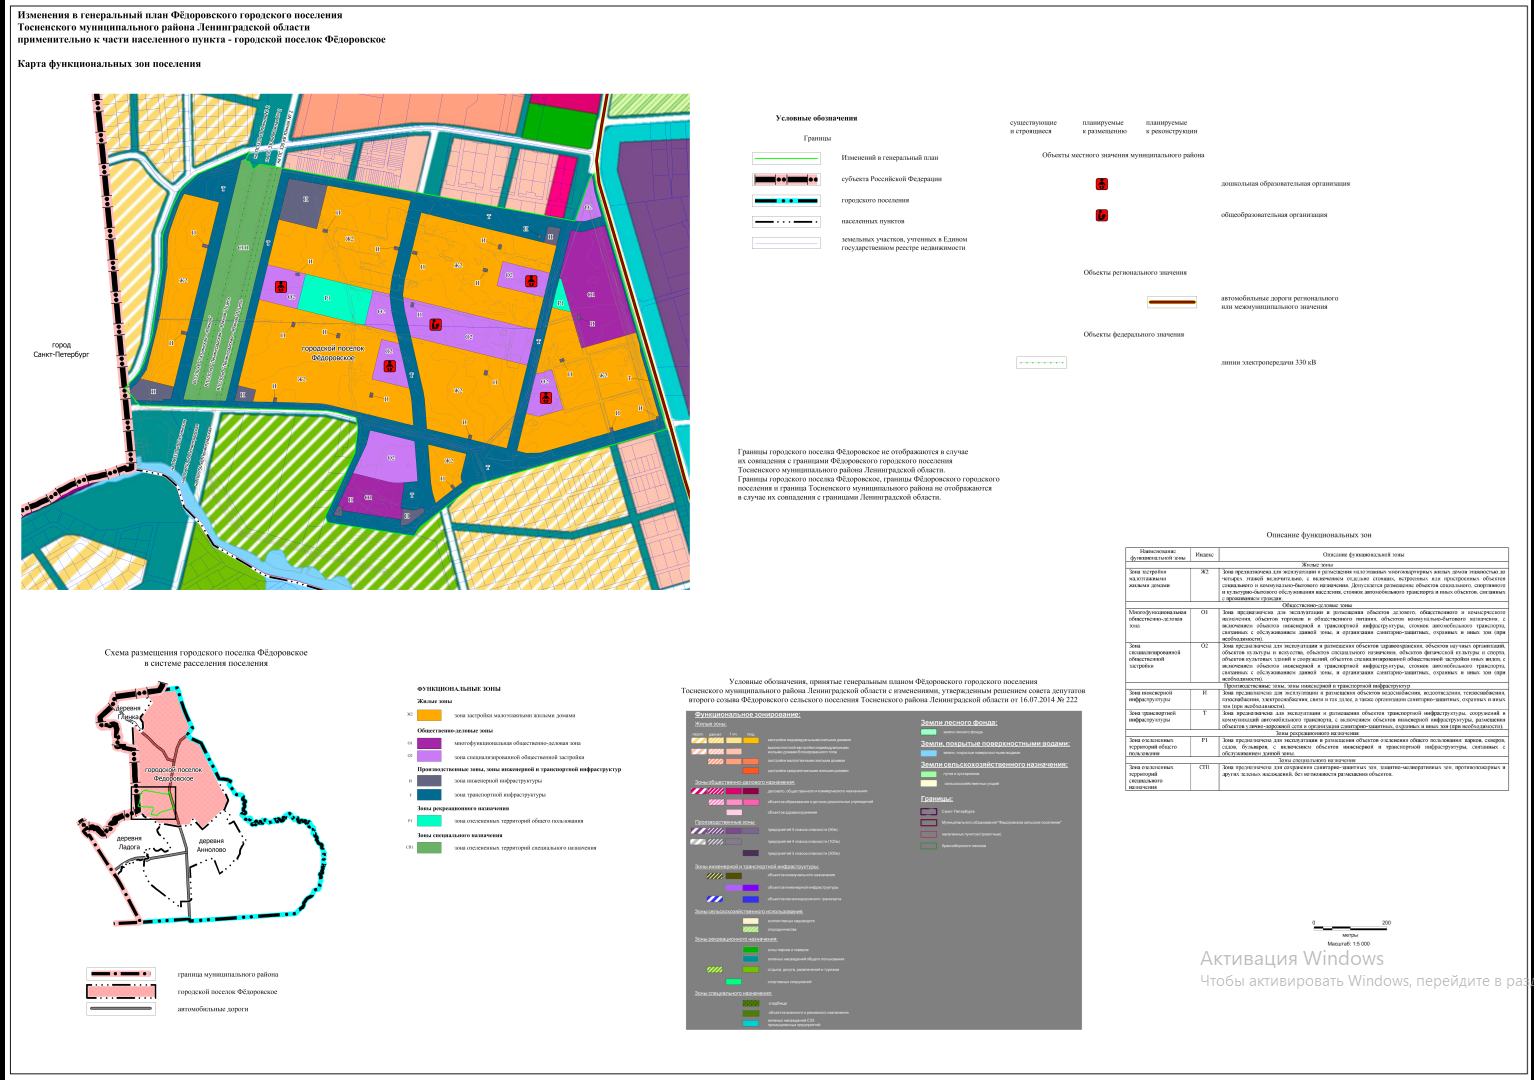Click the legend icon for дошкольная образовательная организация

point(1101,184)
